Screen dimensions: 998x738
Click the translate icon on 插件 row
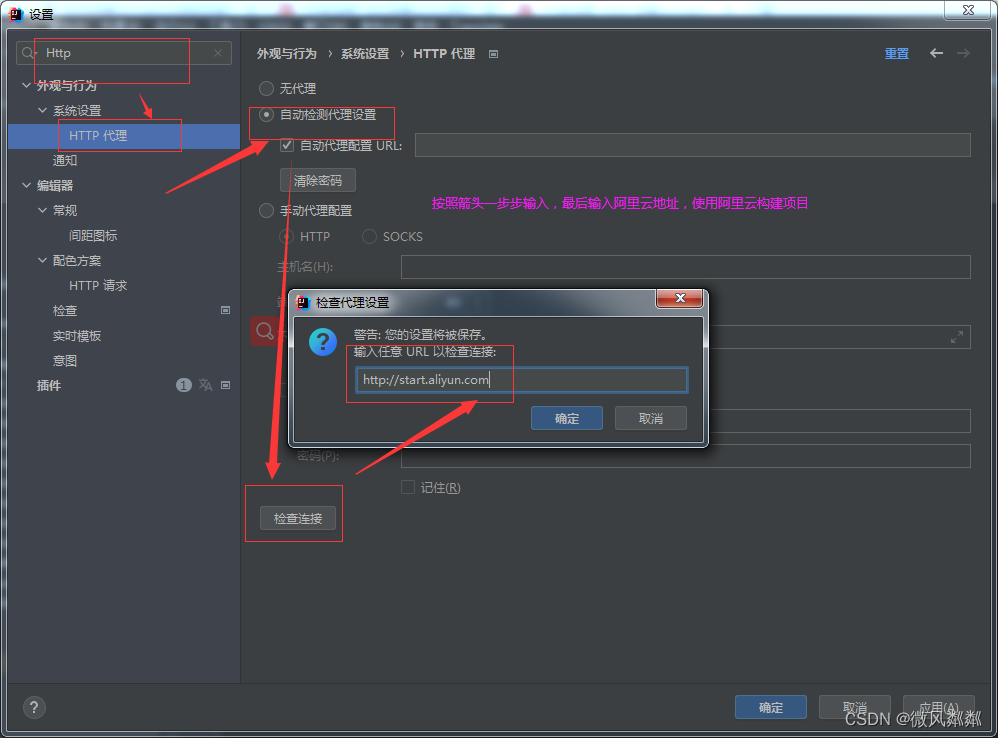(x=206, y=385)
